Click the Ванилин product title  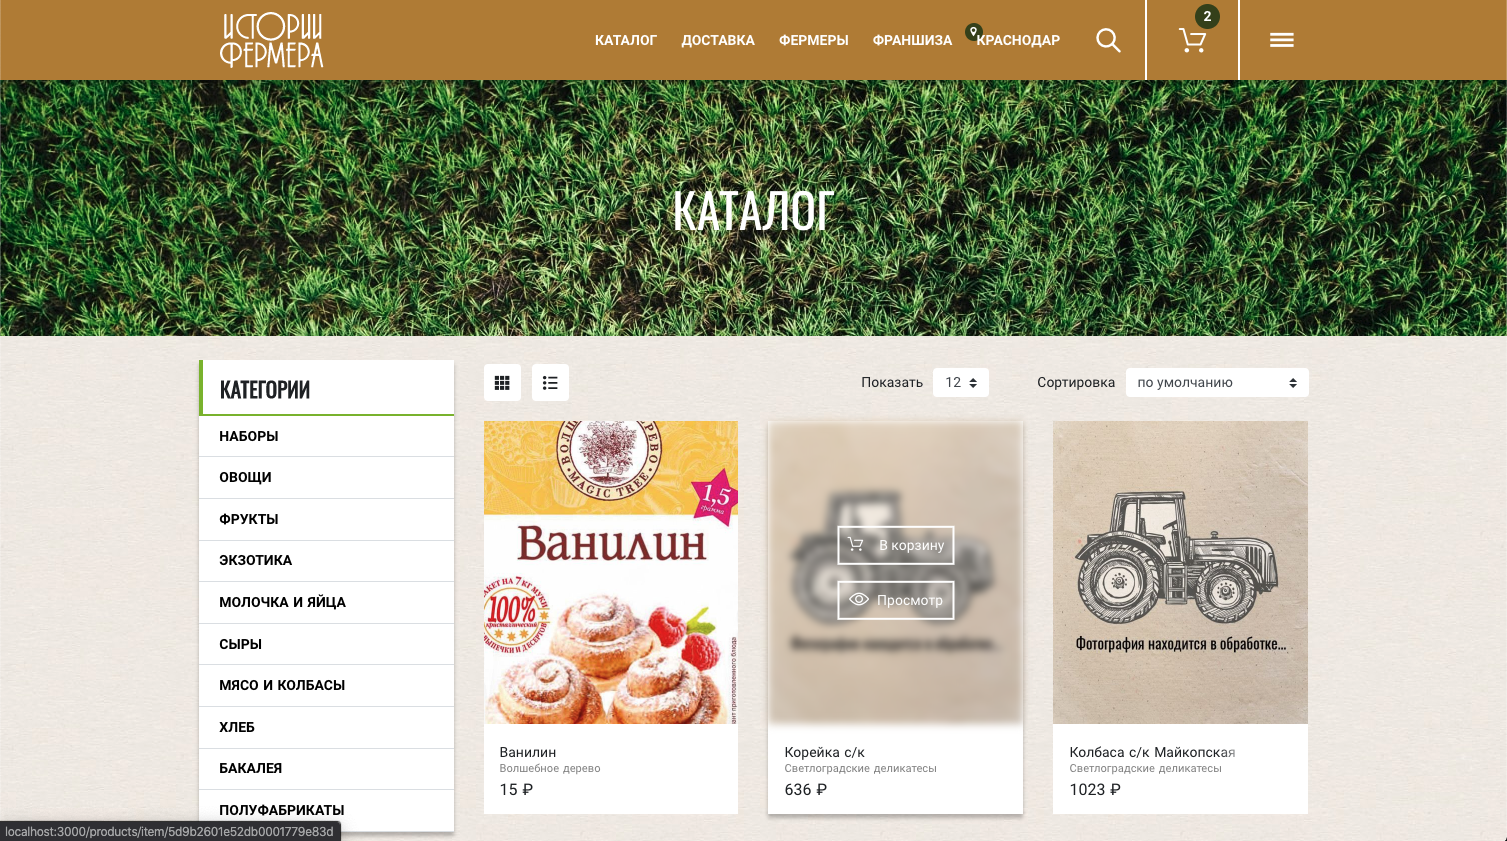(528, 752)
